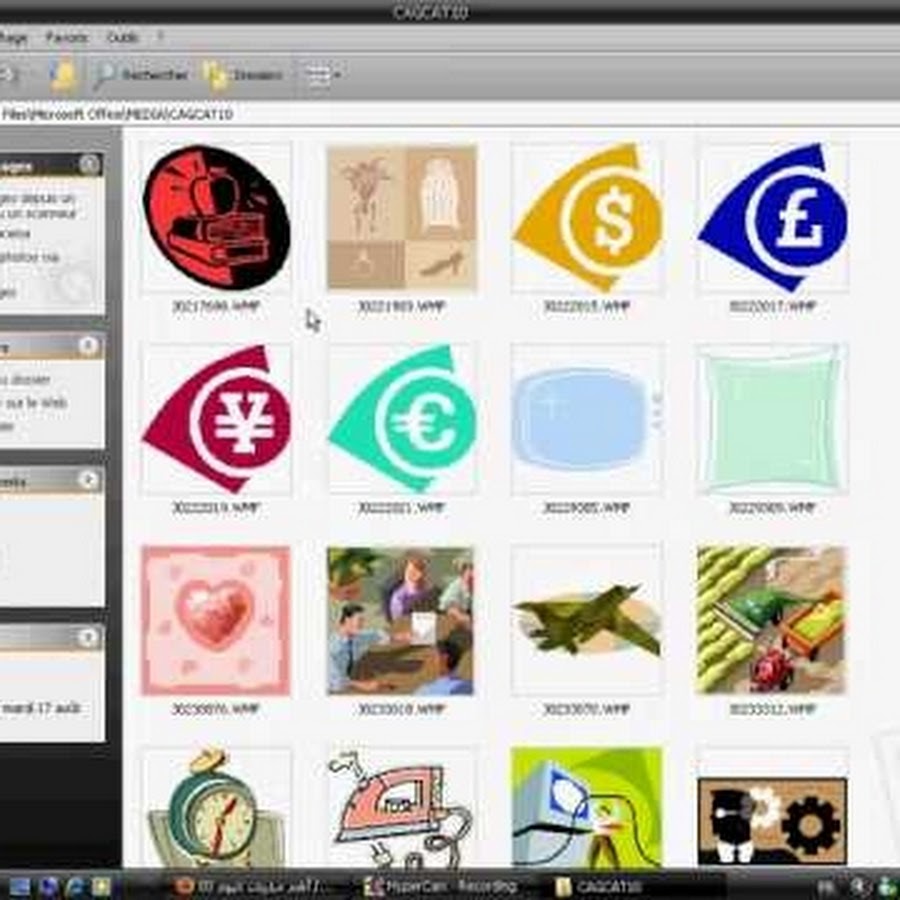Viewport: 900px width, 900px height.
Task: Select the teal euro sign clipart
Action: [x=402, y=419]
